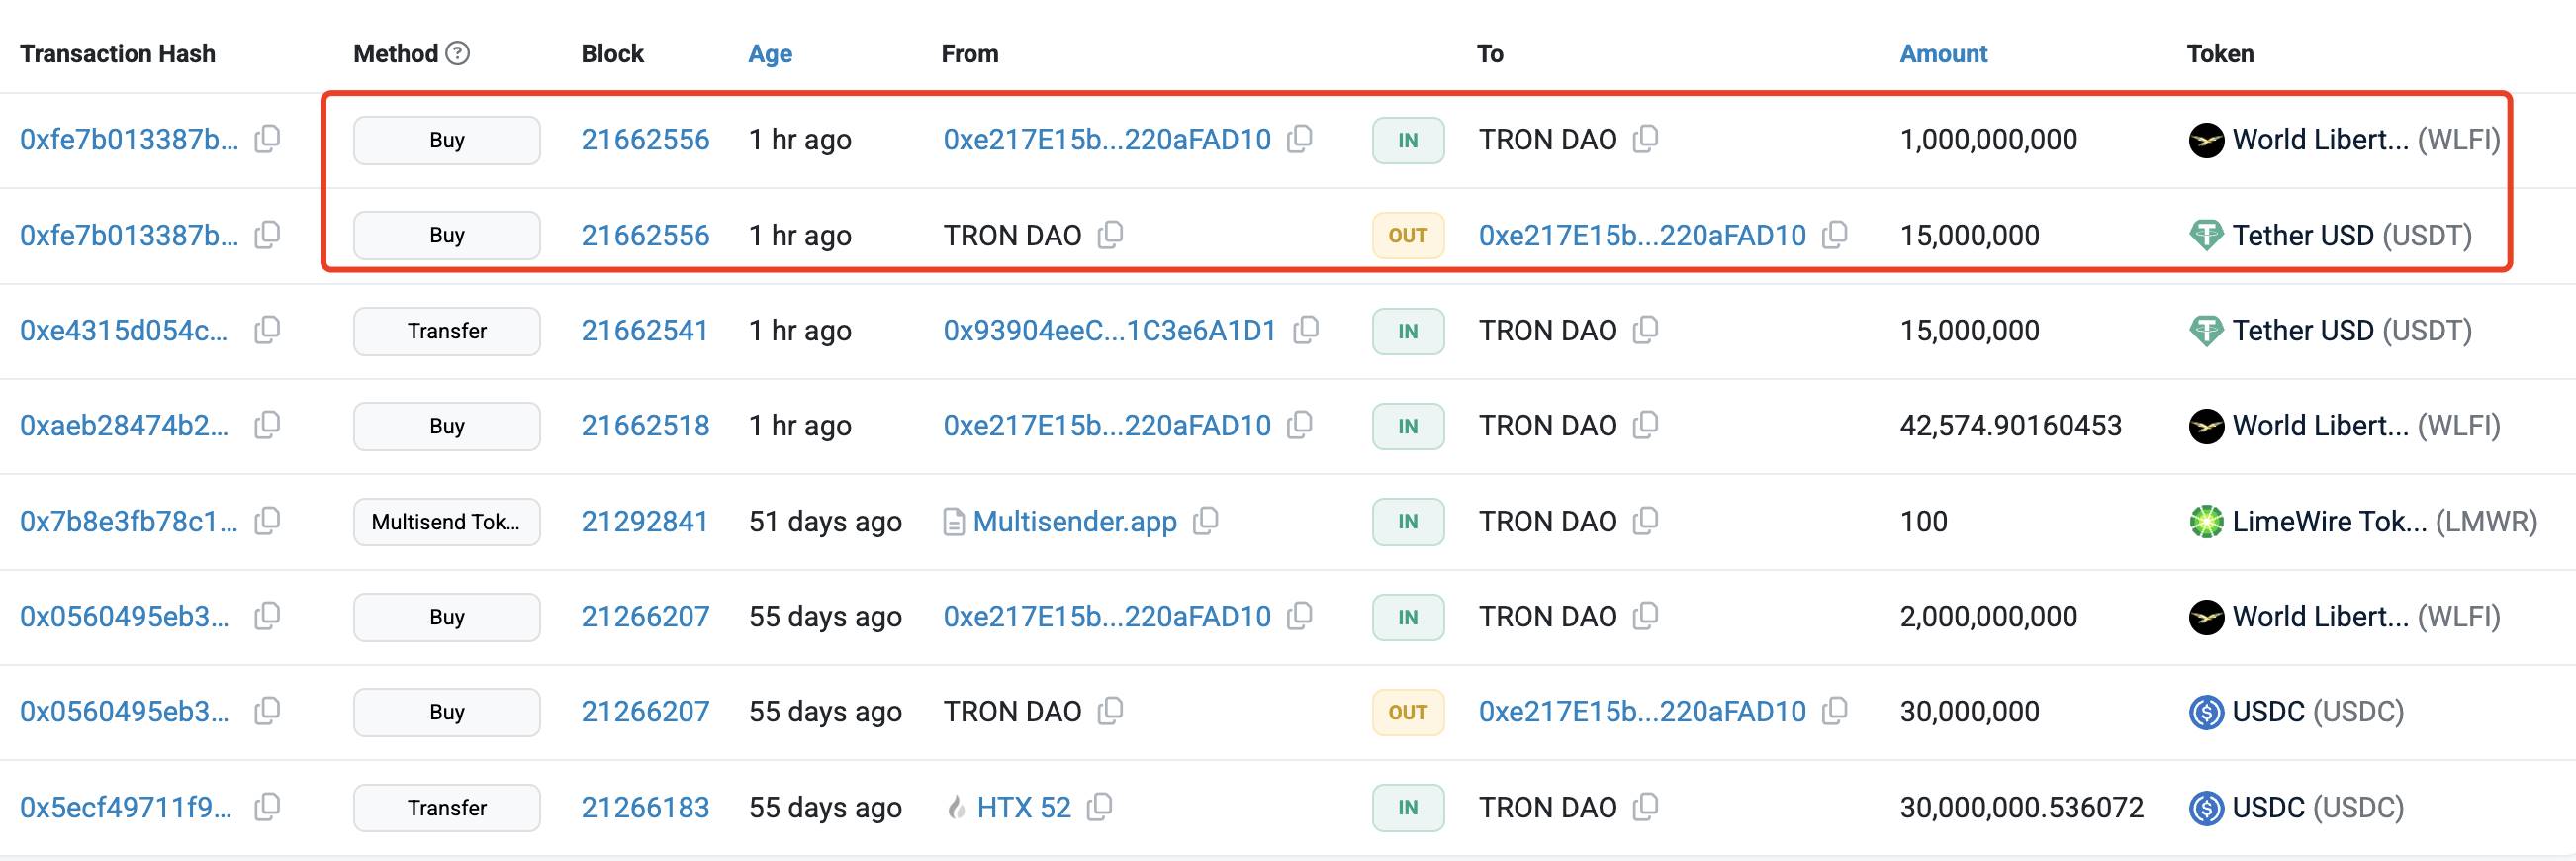Copy 0xe217E15b recipient in USDT Buy row

(1835, 235)
